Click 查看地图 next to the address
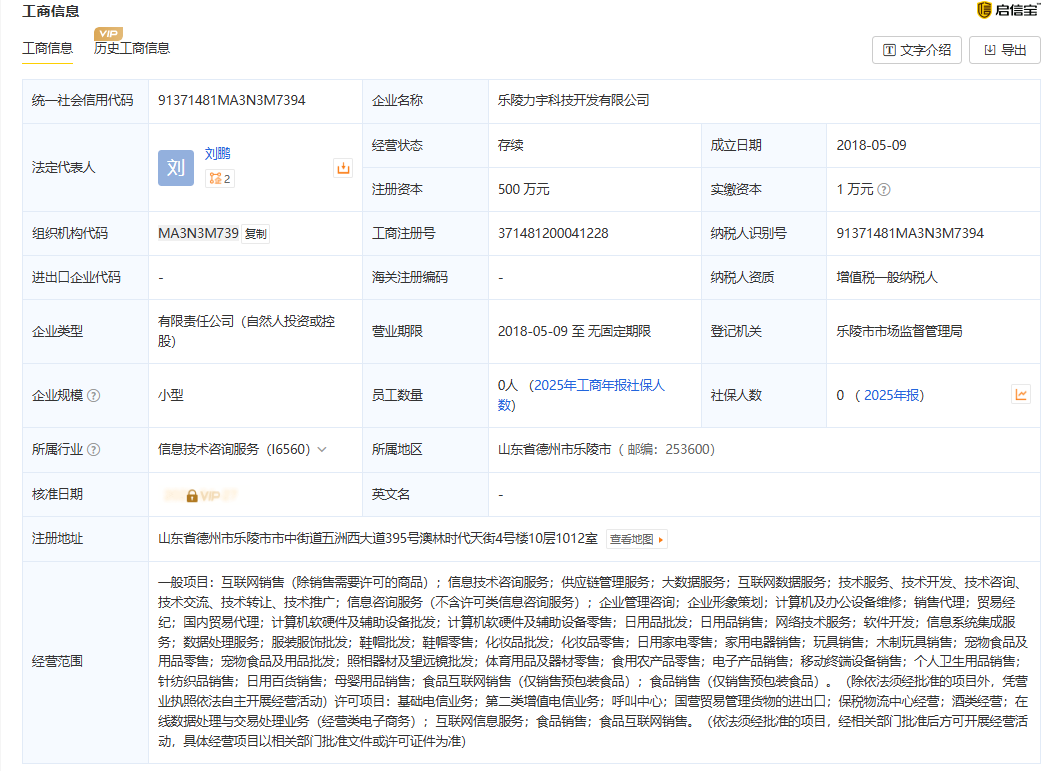This screenshot has width=1061, height=771. click(x=636, y=539)
